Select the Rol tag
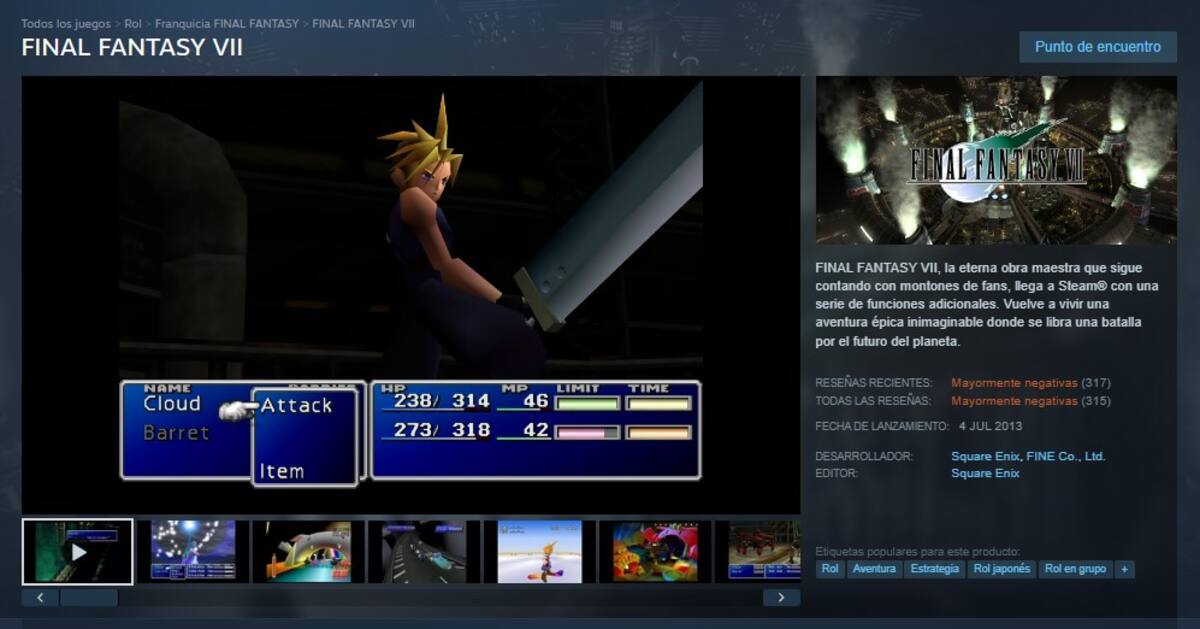1200x629 pixels. (x=830, y=569)
